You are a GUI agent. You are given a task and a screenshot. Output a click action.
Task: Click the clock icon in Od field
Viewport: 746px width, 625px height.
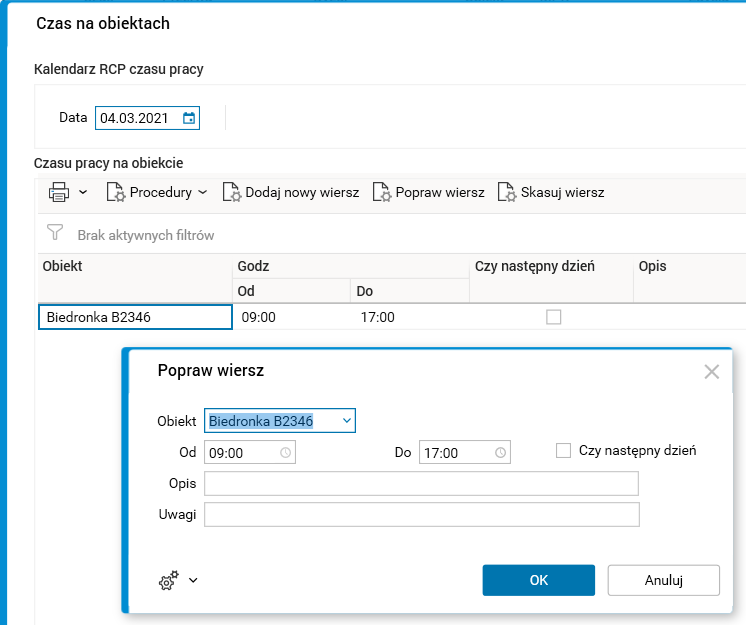(x=286, y=452)
